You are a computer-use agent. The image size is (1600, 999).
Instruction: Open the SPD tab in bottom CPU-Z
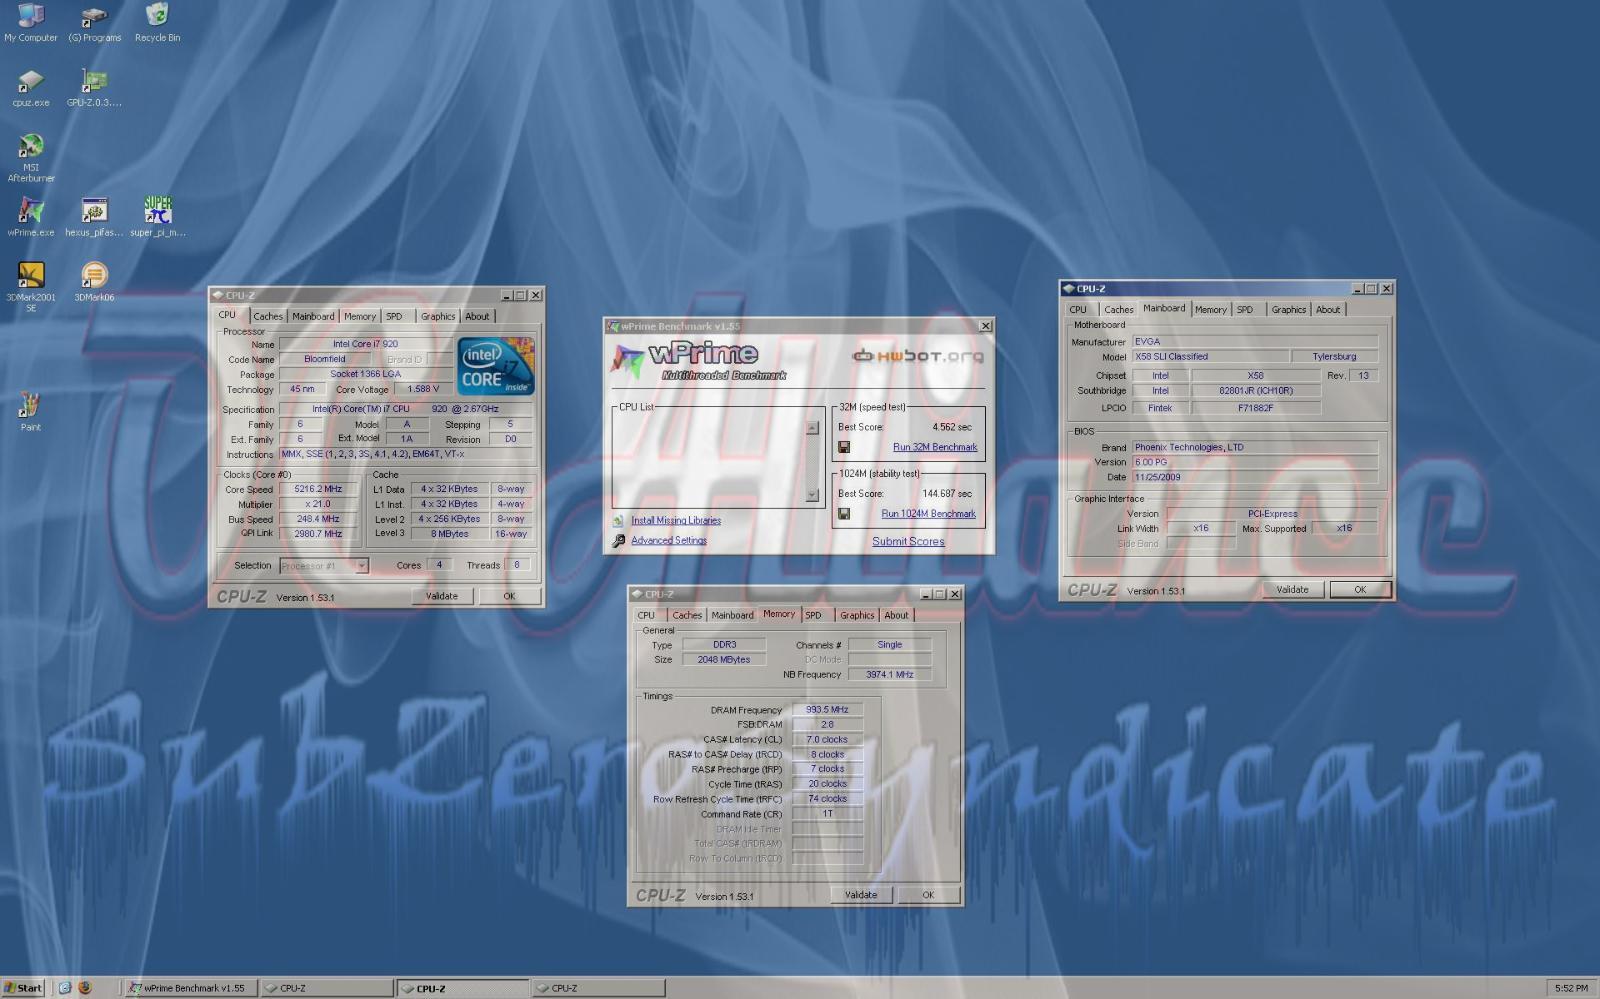[814, 615]
